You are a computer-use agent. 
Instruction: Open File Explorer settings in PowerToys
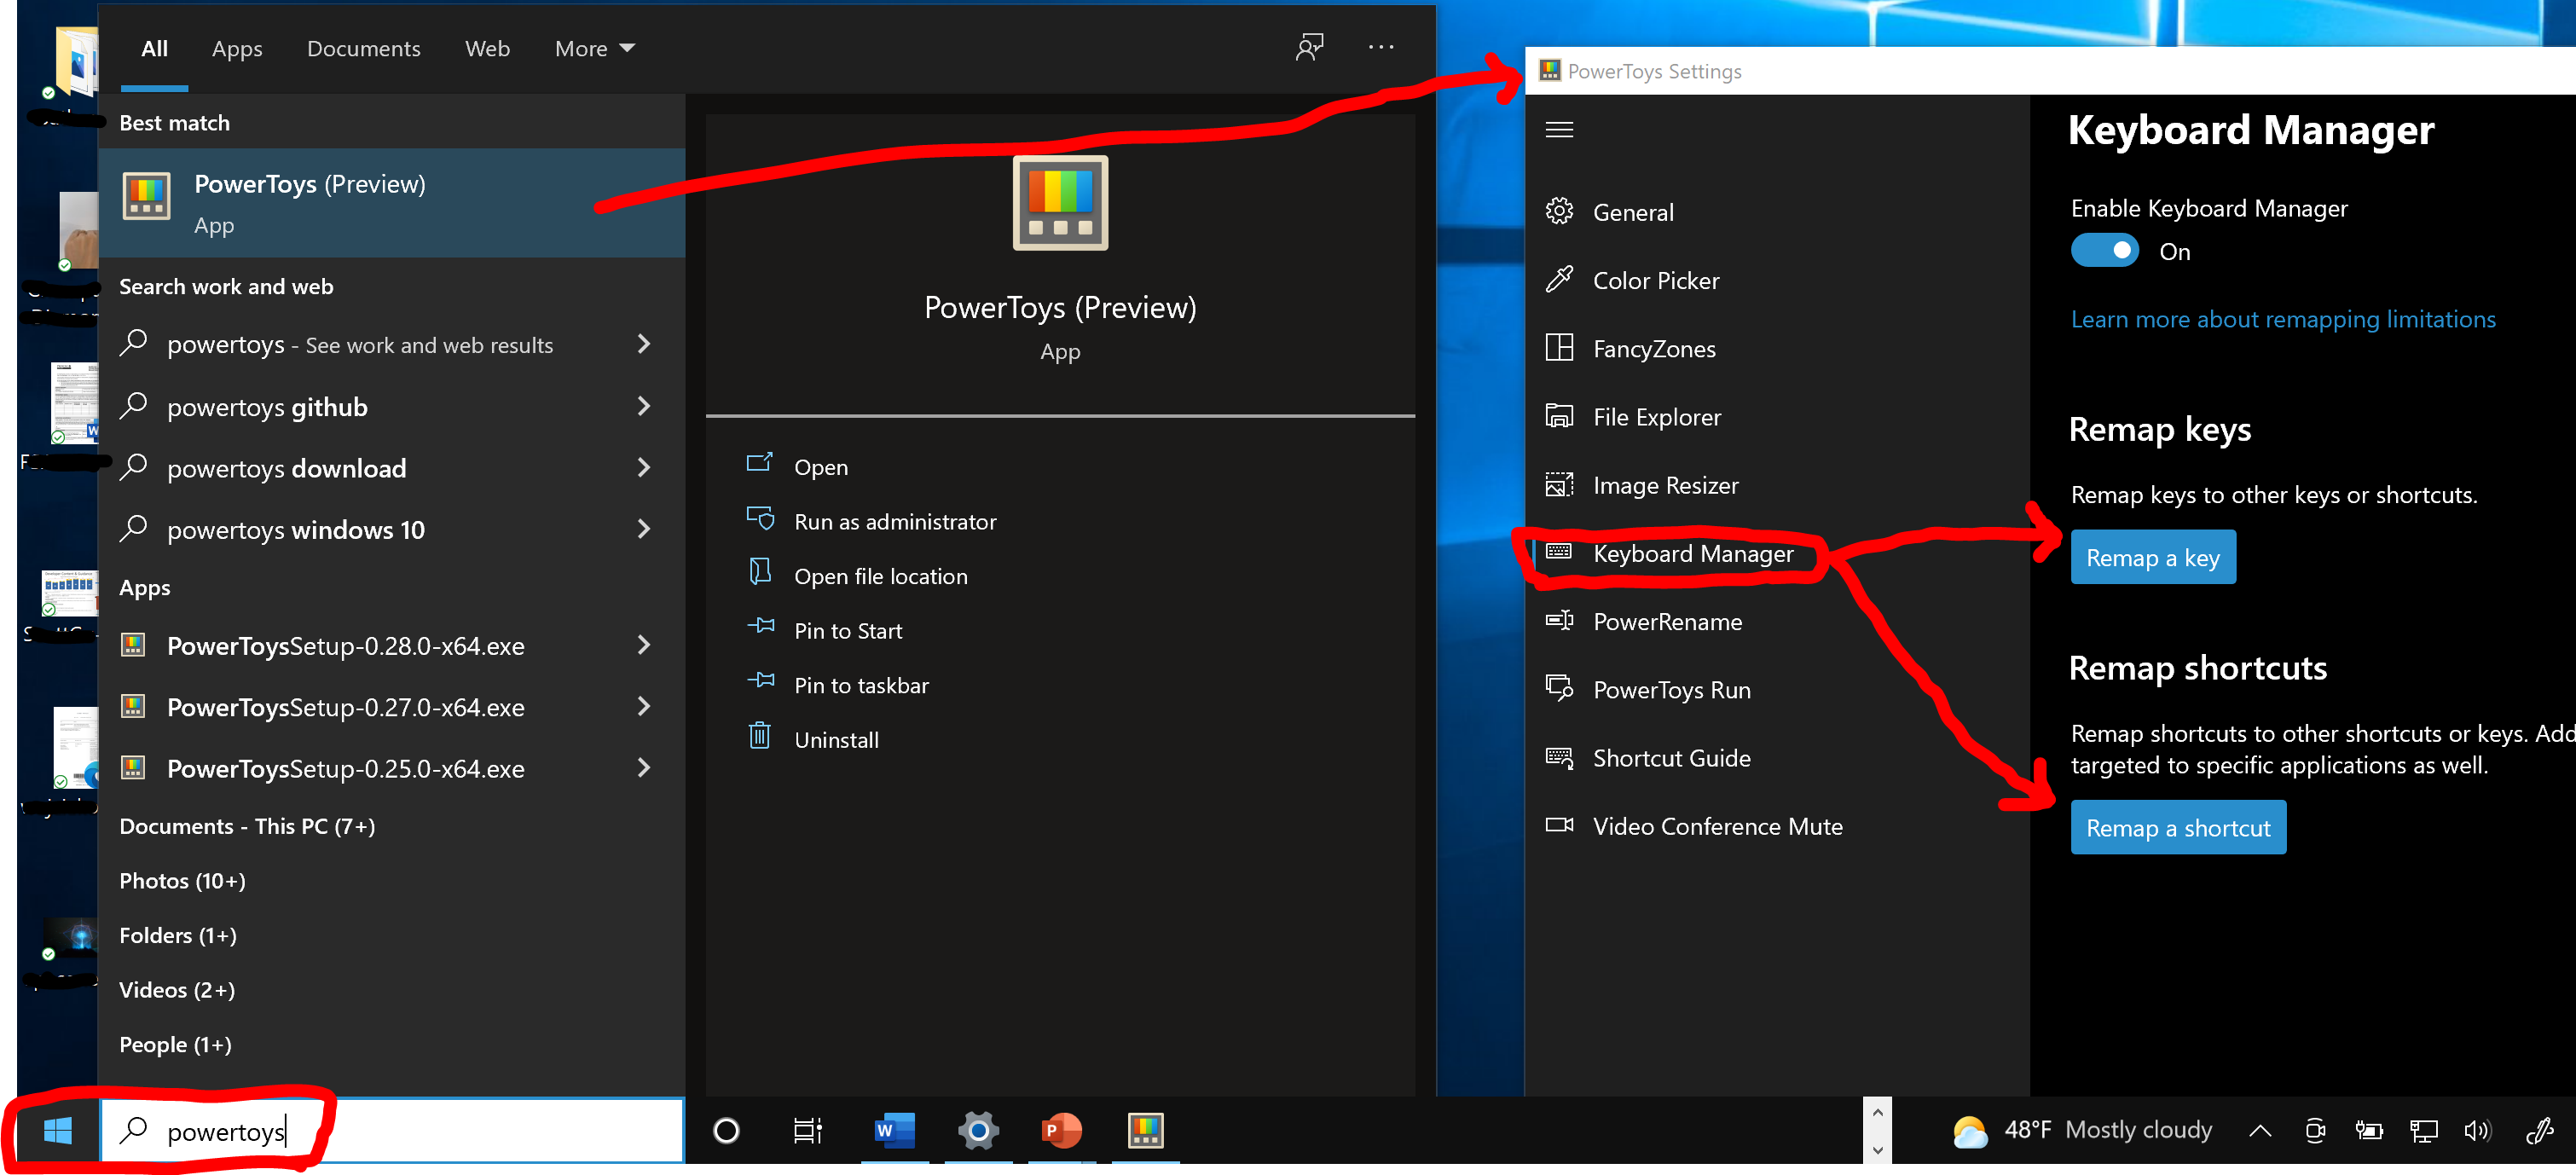tap(1657, 416)
